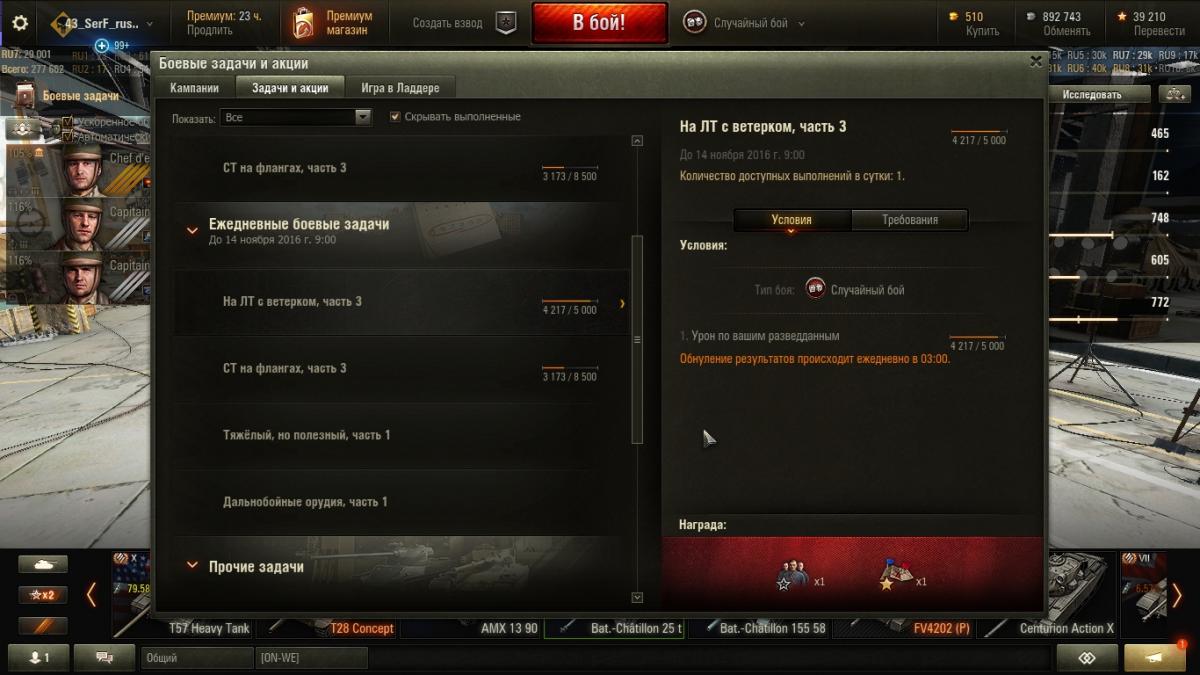Click the task list vertical scrollbar handle

tap(637, 340)
